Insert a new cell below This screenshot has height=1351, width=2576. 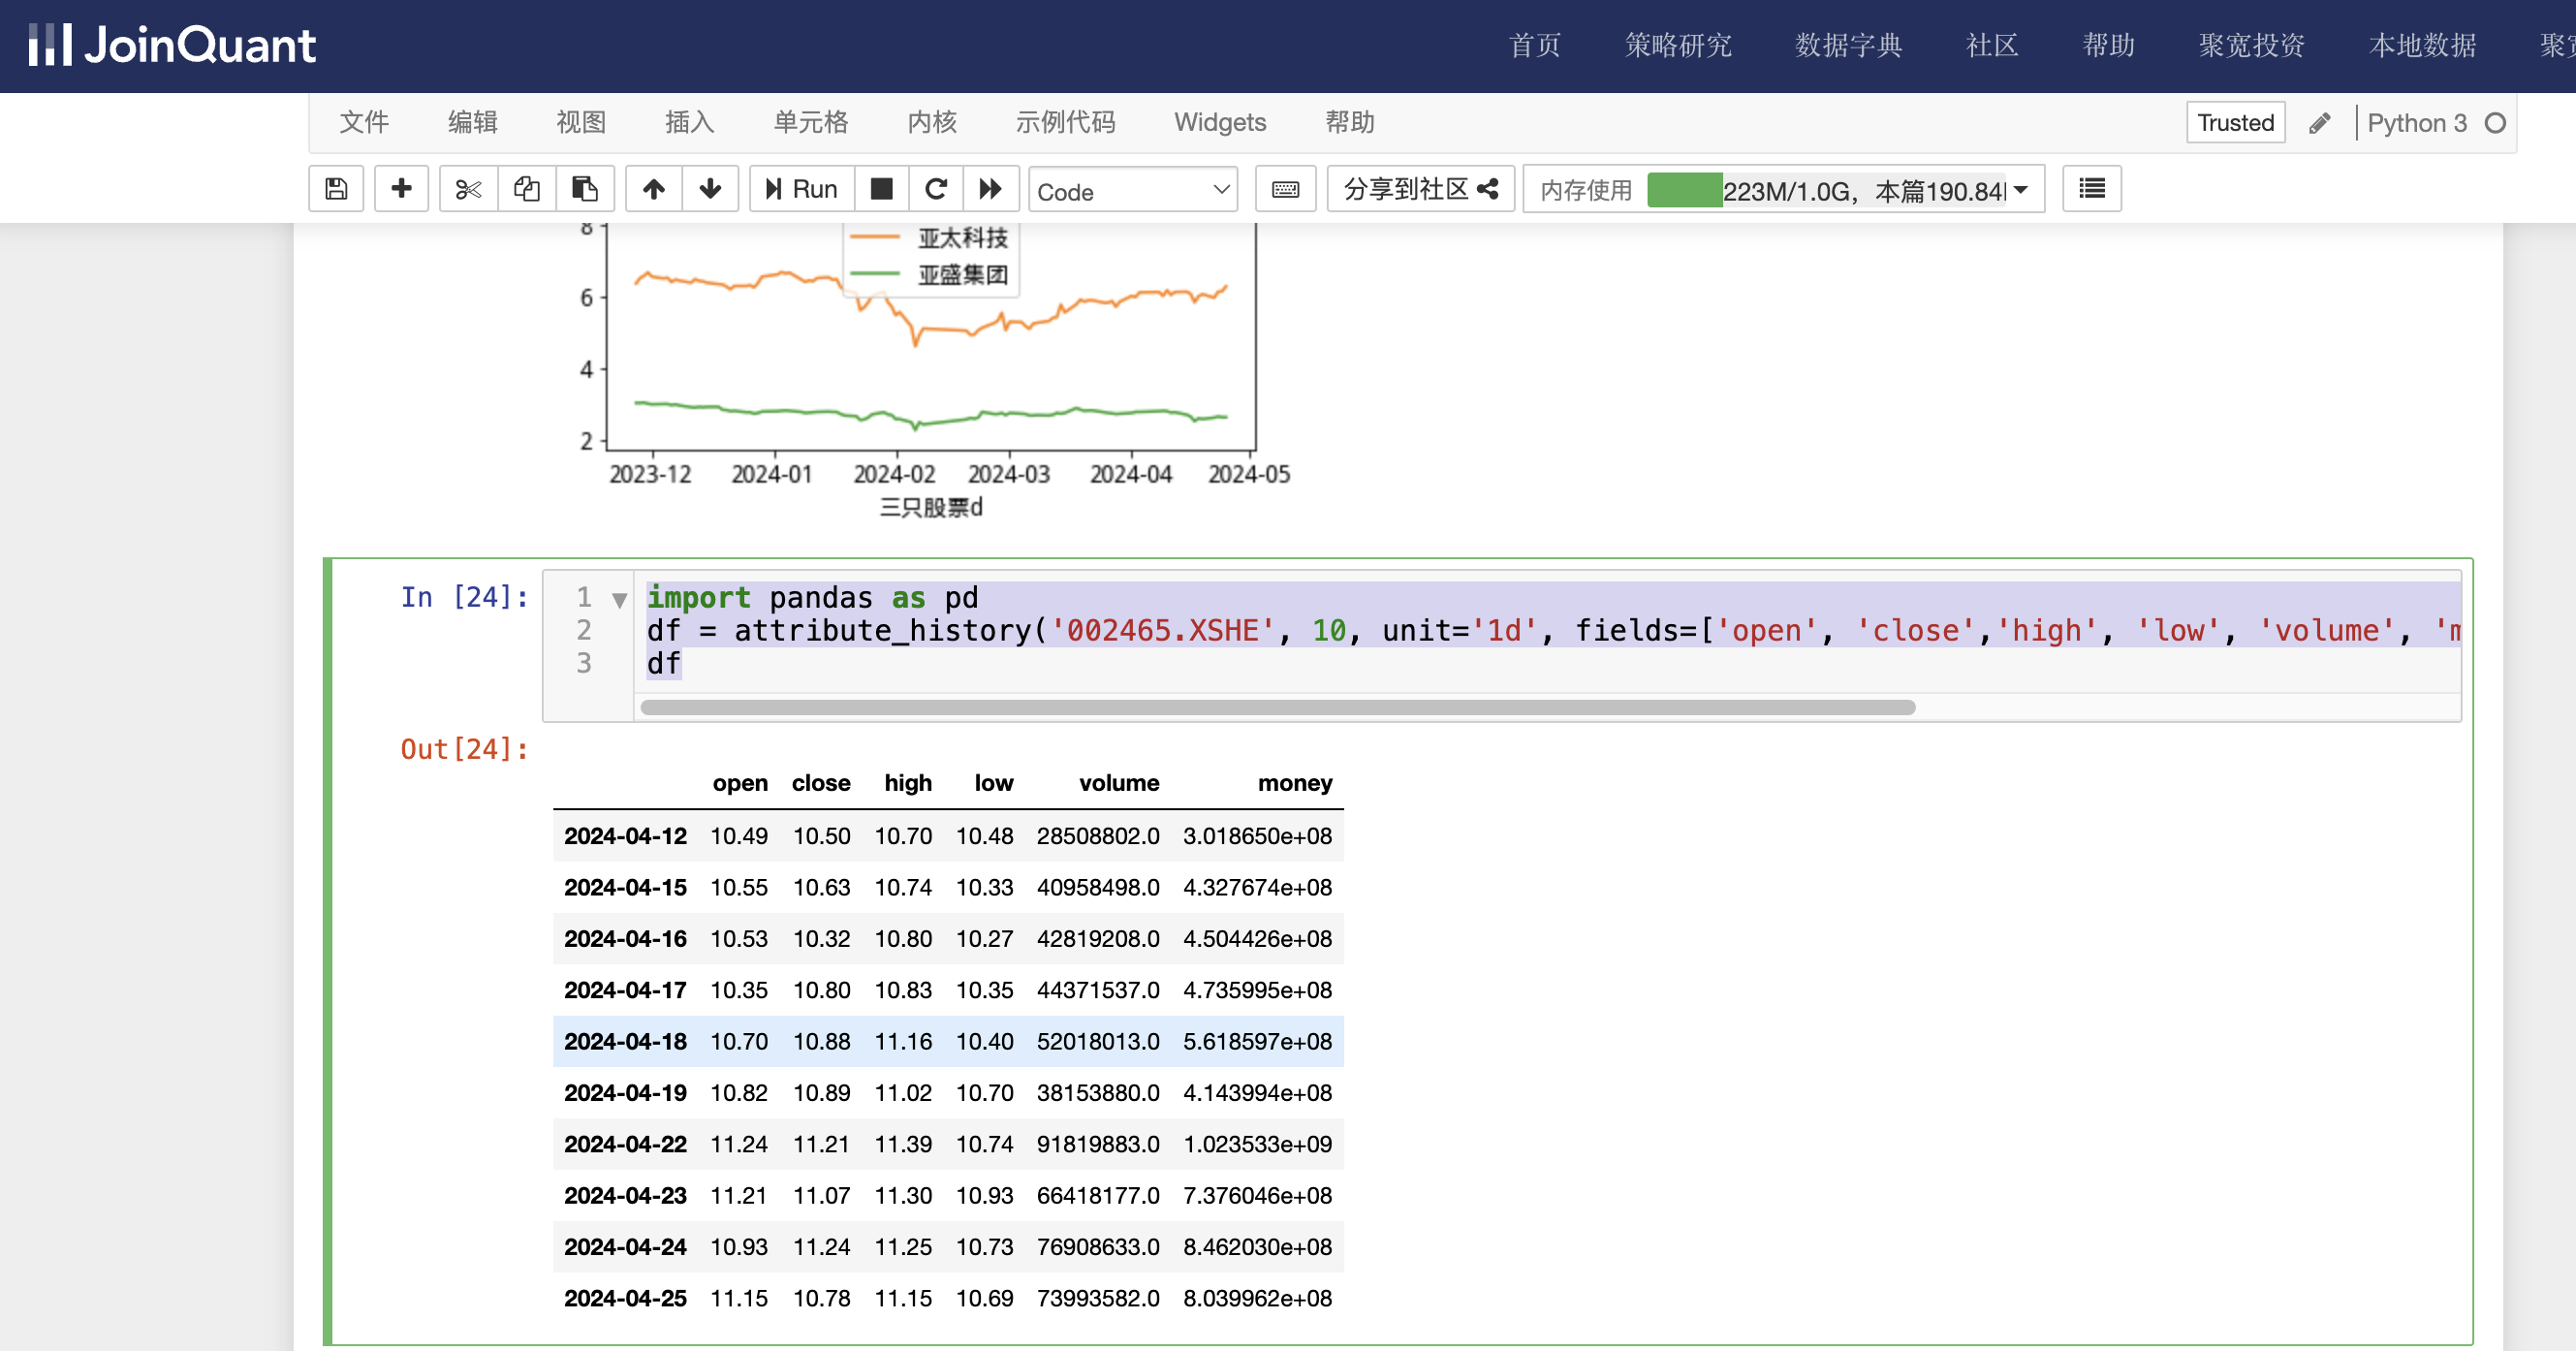[x=401, y=188]
